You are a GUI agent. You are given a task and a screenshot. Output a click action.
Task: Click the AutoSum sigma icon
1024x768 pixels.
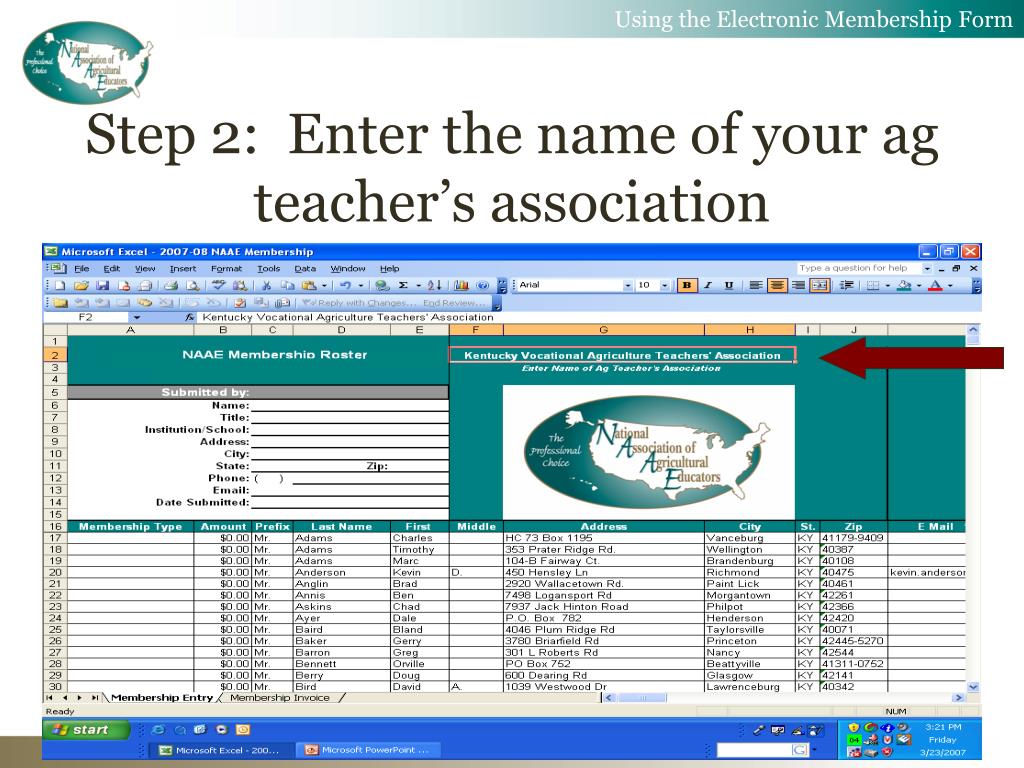click(x=404, y=285)
